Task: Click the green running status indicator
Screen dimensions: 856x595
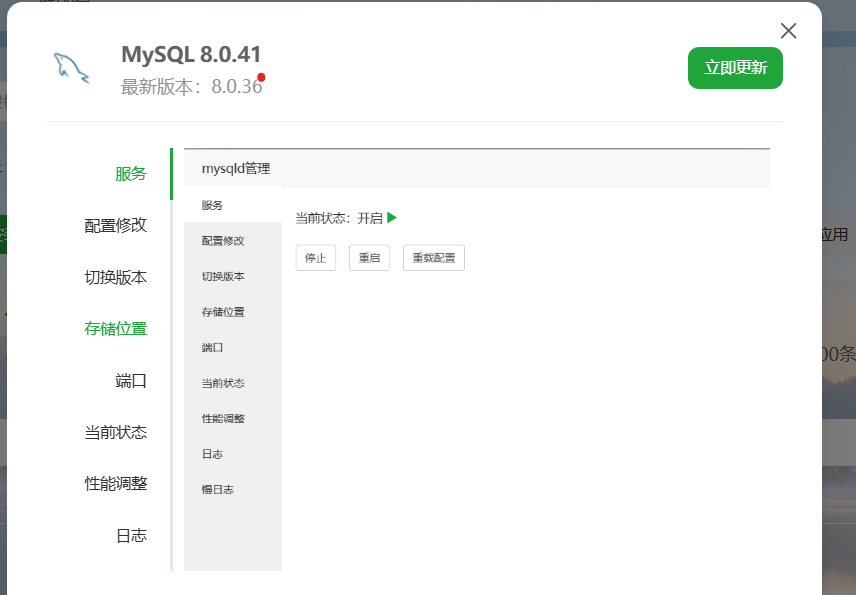Action: pos(391,216)
